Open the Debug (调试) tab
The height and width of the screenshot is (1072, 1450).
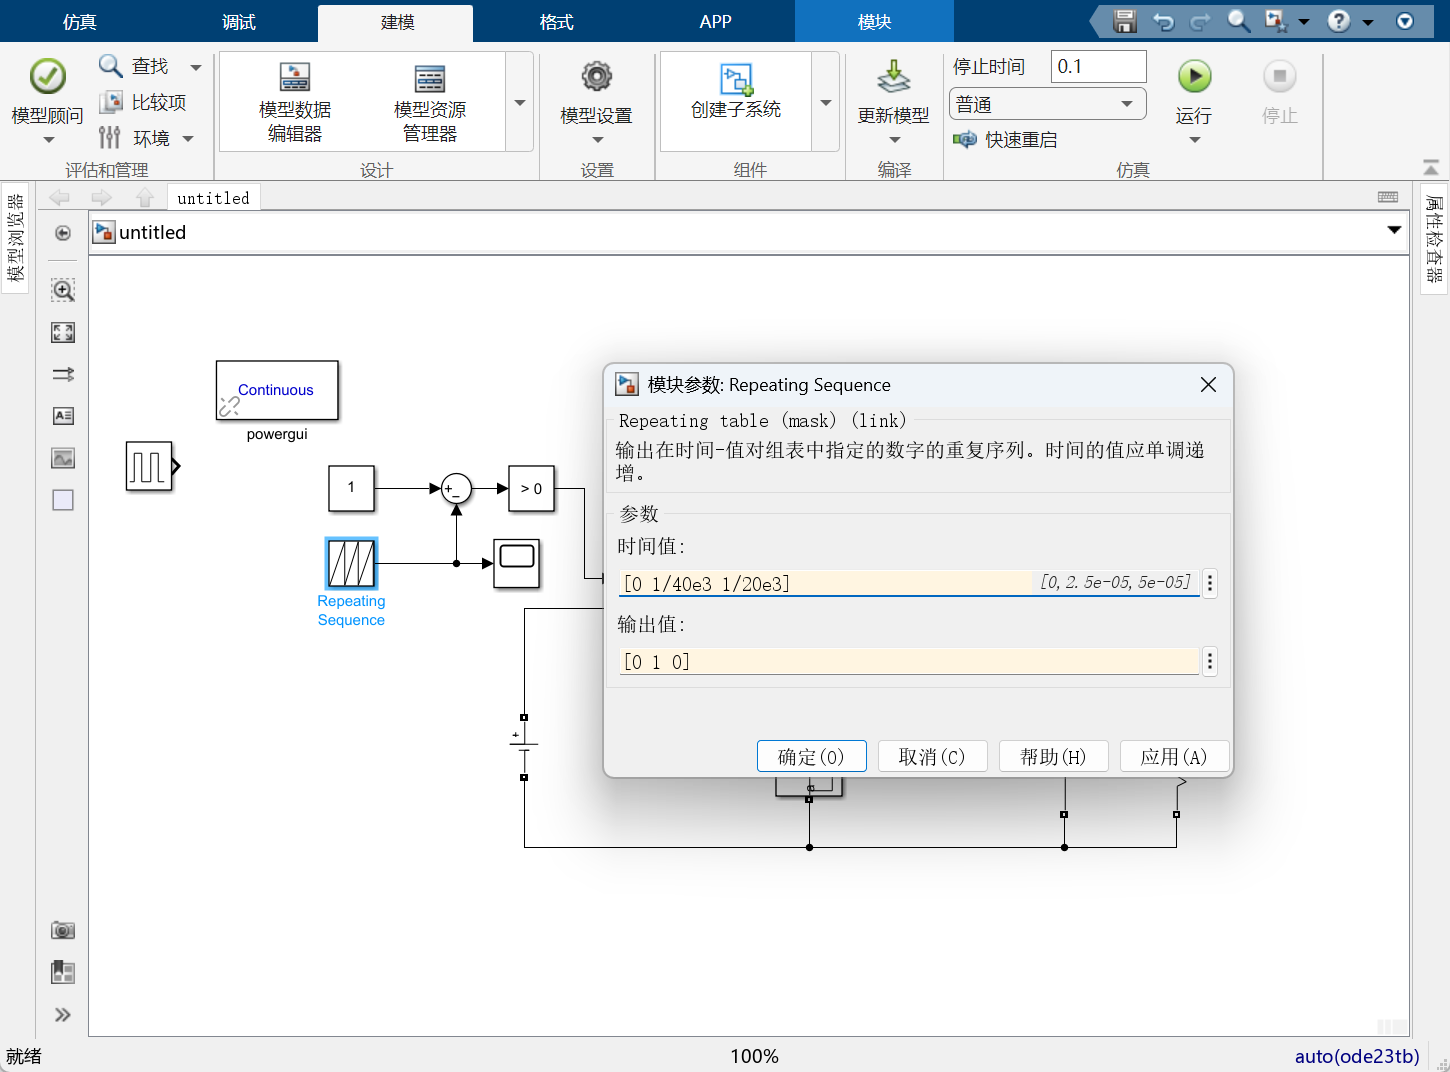coord(239,22)
